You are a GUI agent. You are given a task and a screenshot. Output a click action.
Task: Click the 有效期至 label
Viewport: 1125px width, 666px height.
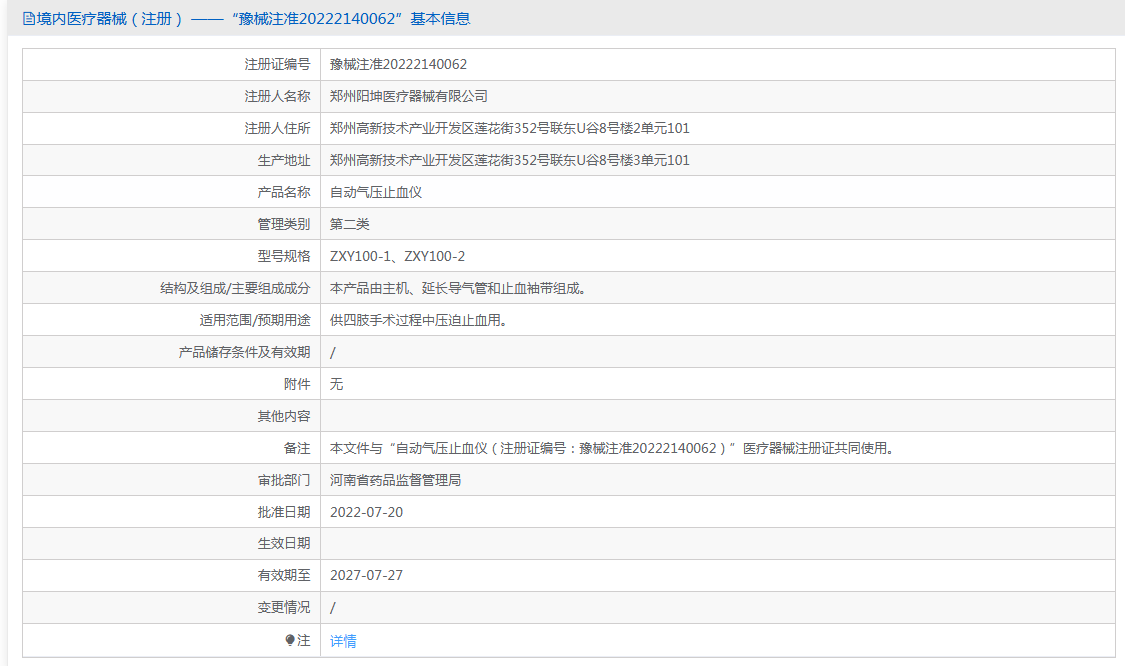(x=284, y=576)
